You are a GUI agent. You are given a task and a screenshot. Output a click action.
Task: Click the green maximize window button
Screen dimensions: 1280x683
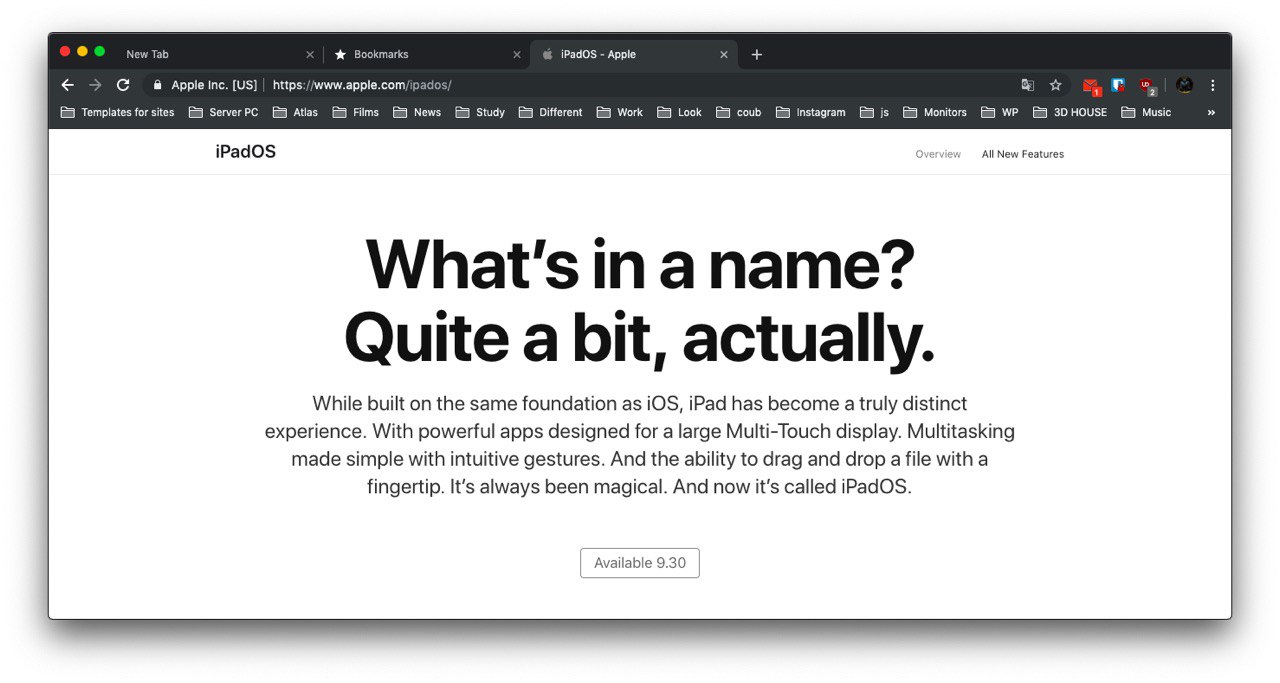click(99, 51)
